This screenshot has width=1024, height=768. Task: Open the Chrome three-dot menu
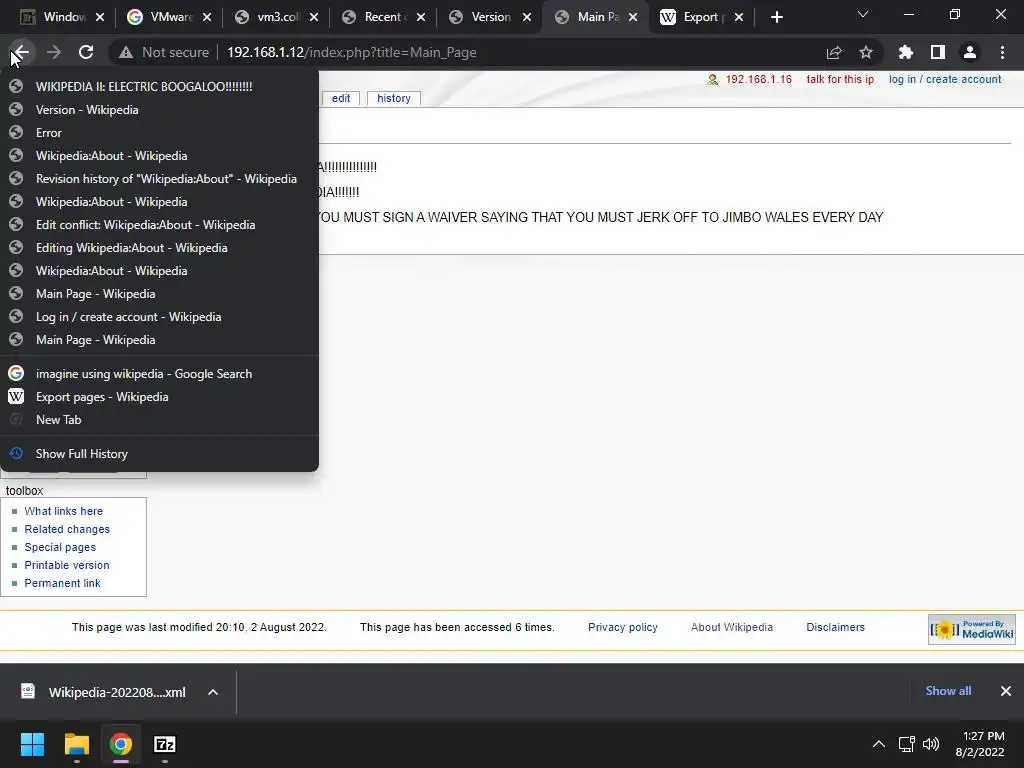(1002, 52)
